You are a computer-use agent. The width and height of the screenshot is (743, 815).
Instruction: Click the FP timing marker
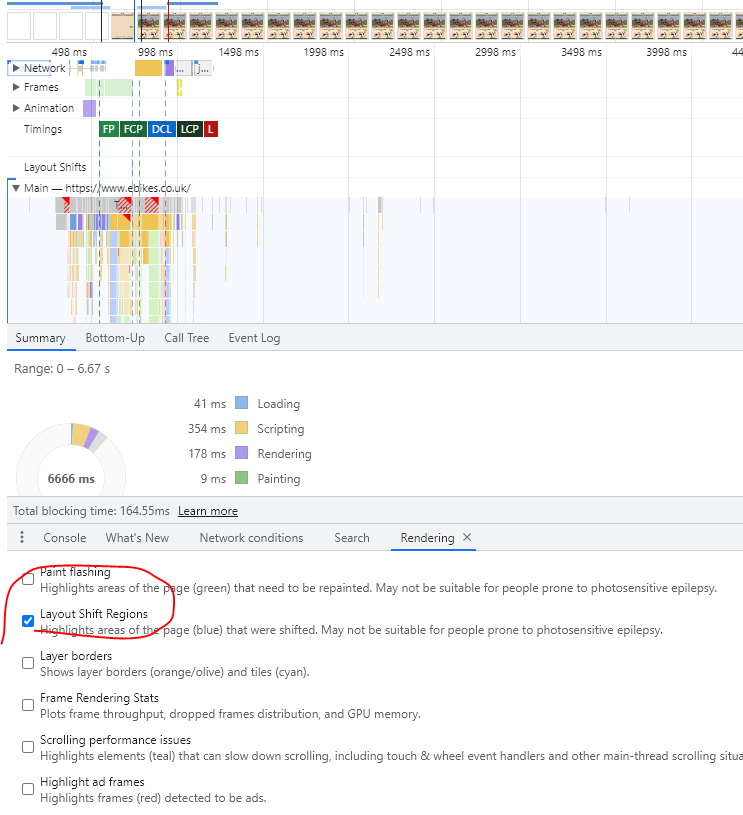pos(109,129)
